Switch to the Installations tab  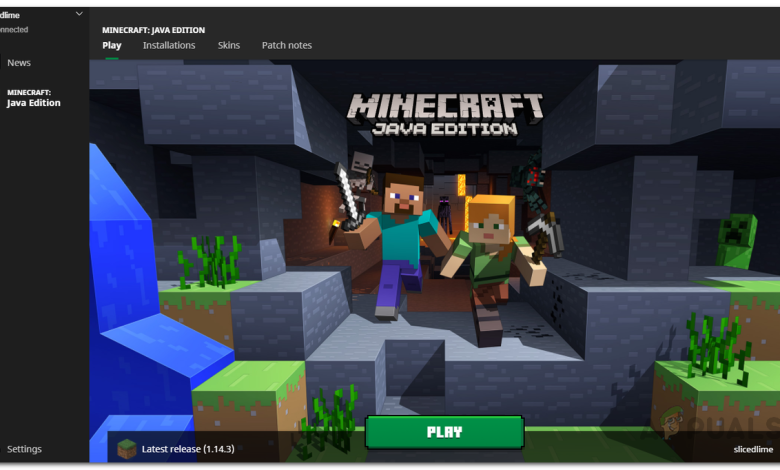pyautogui.click(x=169, y=45)
